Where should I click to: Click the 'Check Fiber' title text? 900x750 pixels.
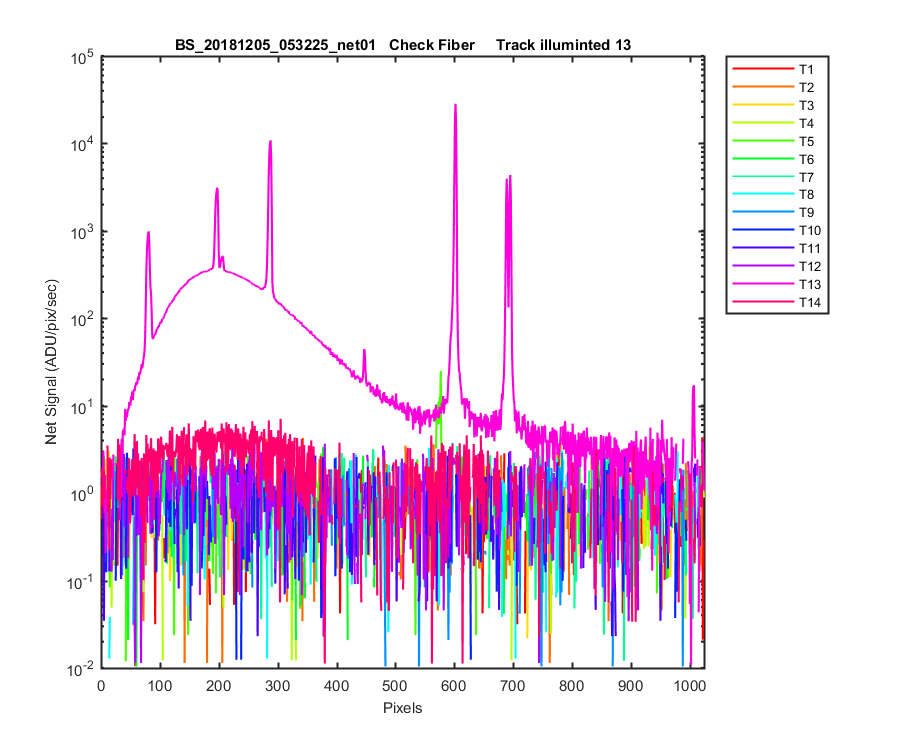432,45
